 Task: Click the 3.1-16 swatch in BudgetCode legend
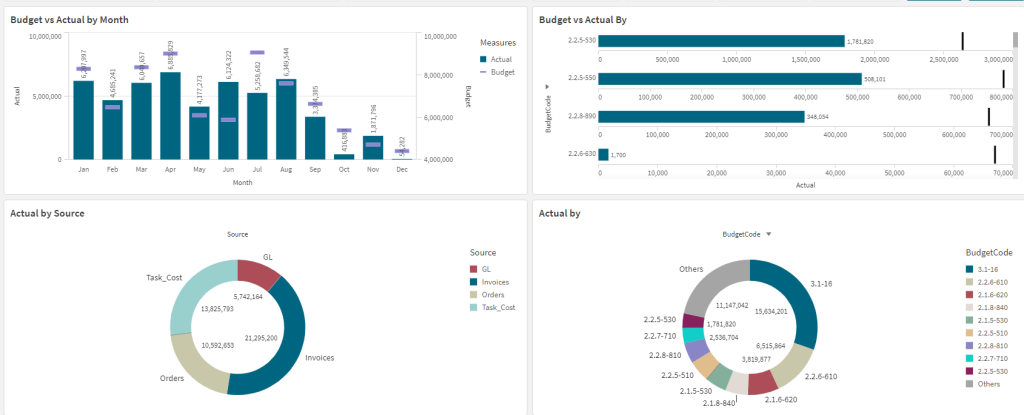(x=968, y=269)
